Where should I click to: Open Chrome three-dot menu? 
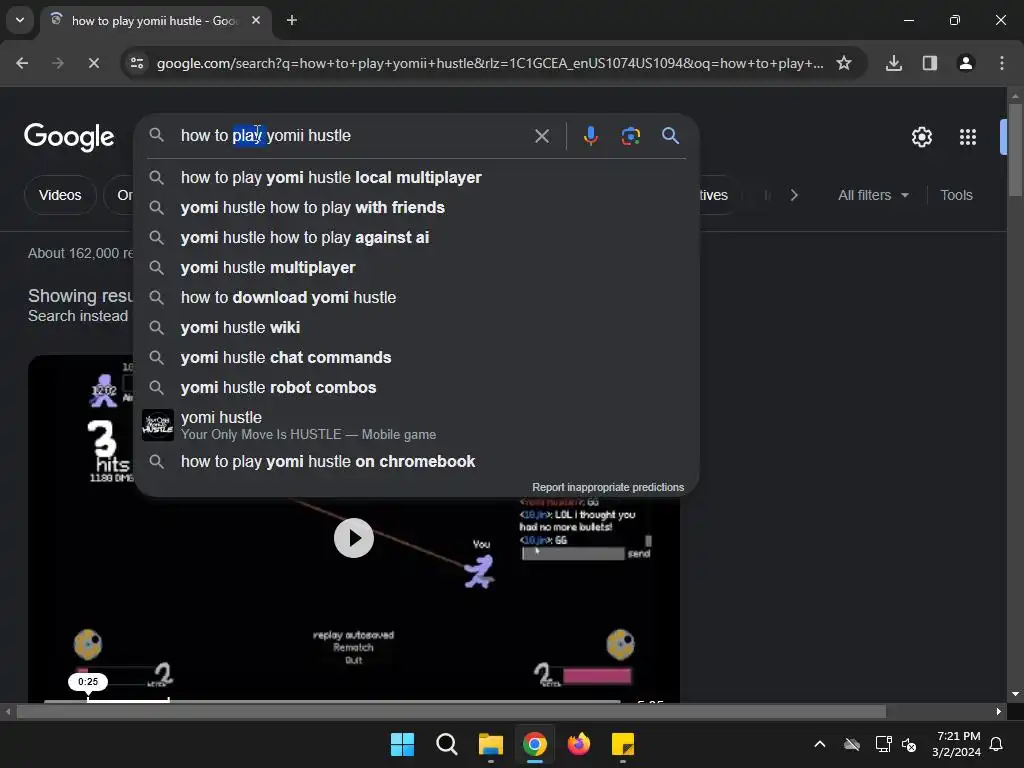(x=1001, y=63)
